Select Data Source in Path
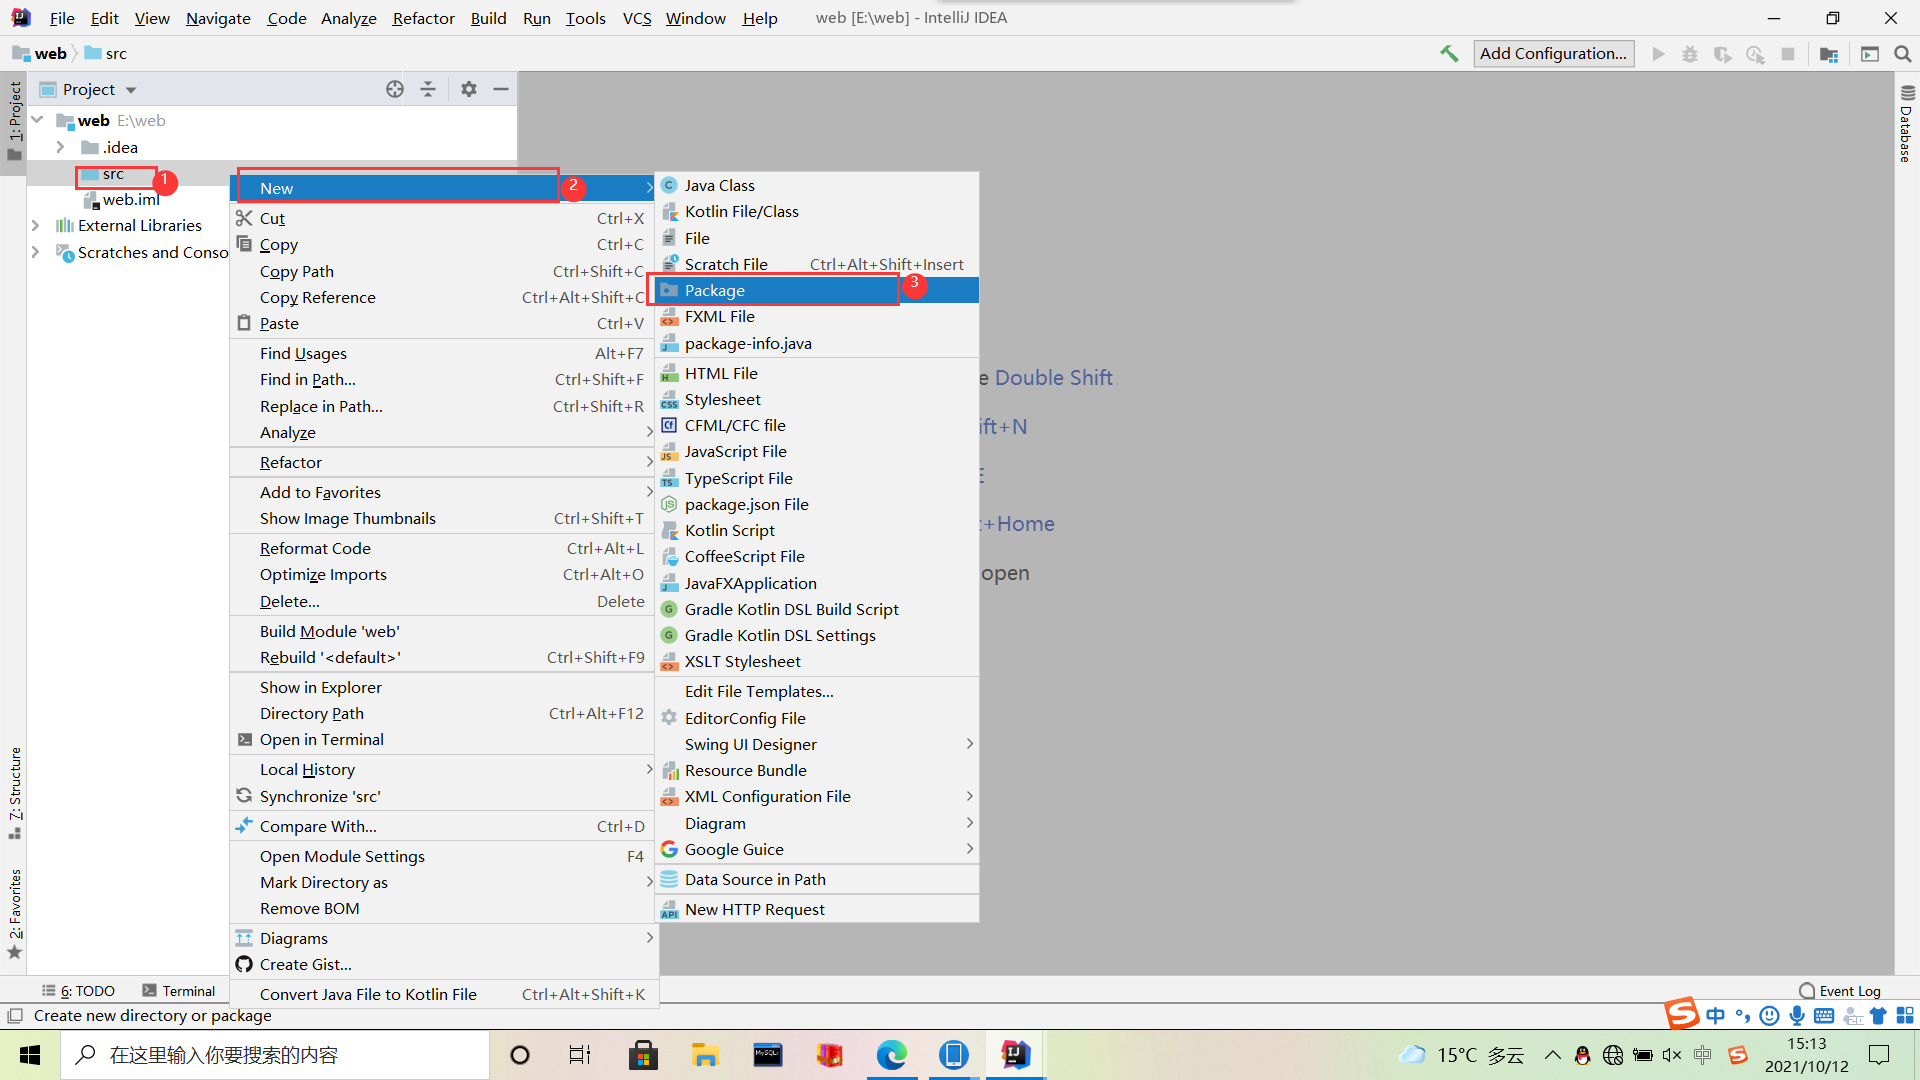The height and width of the screenshot is (1080, 1920). point(817,879)
